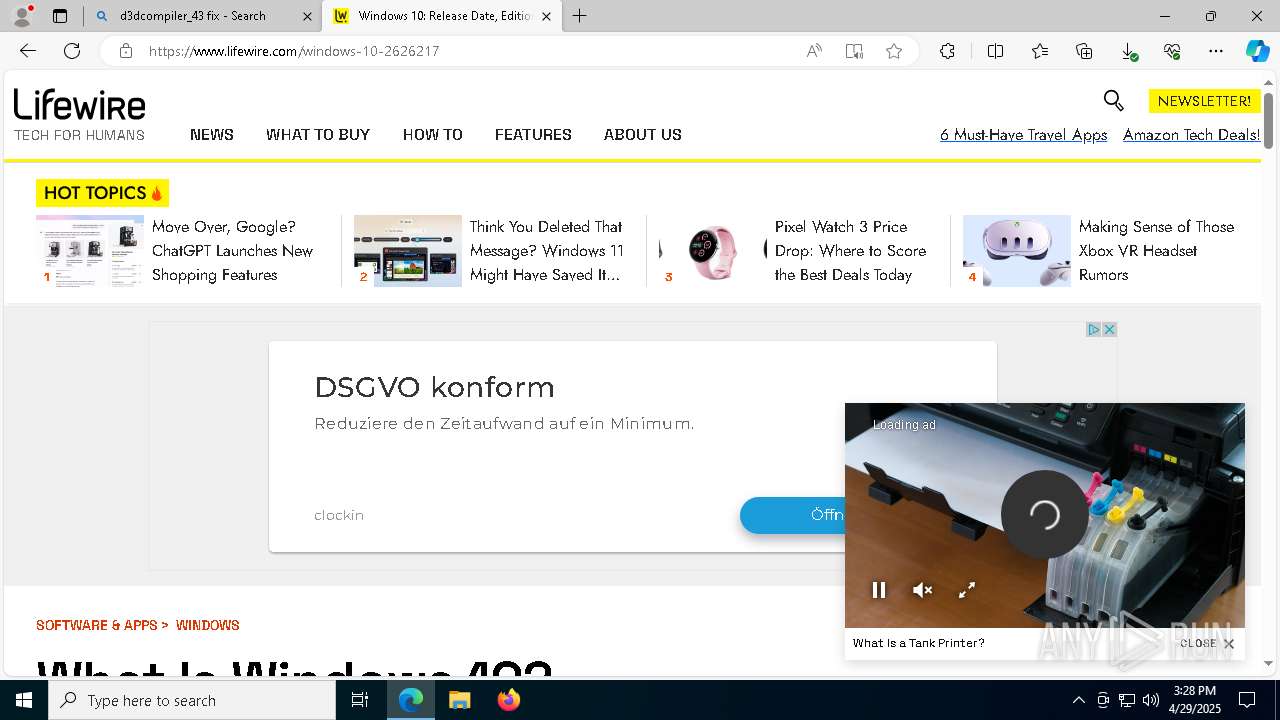Launch Copilot sidebar

pos(1258,51)
